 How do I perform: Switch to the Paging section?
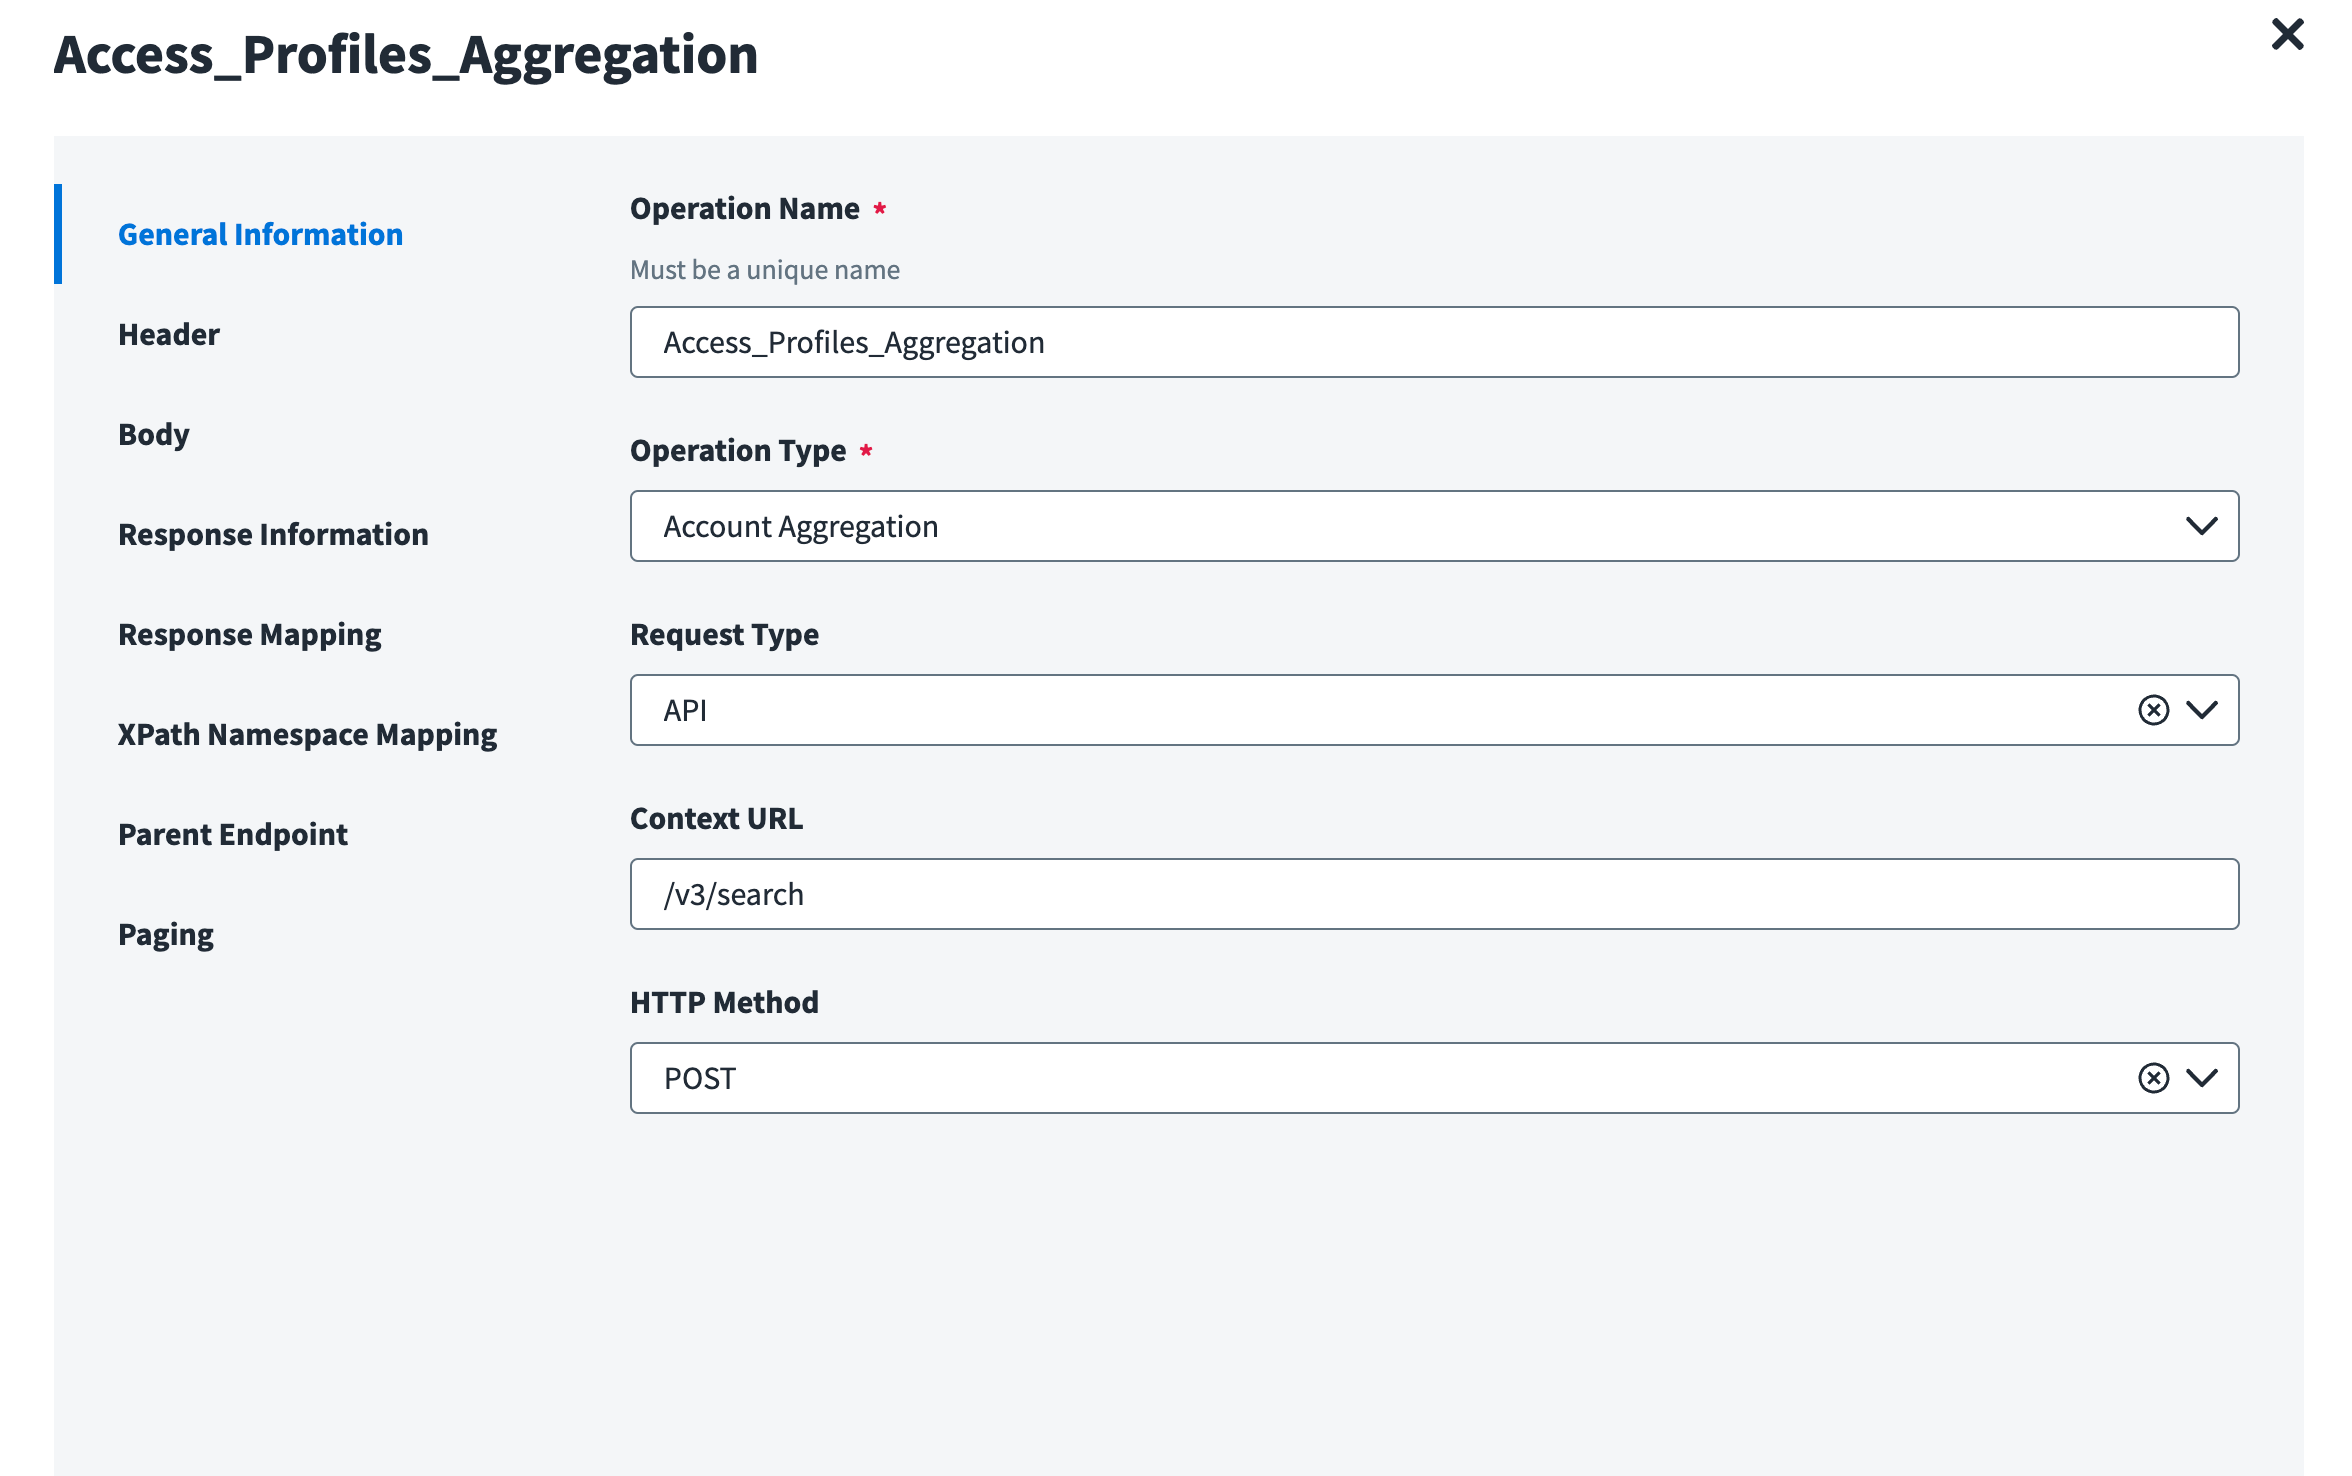(x=165, y=934)
